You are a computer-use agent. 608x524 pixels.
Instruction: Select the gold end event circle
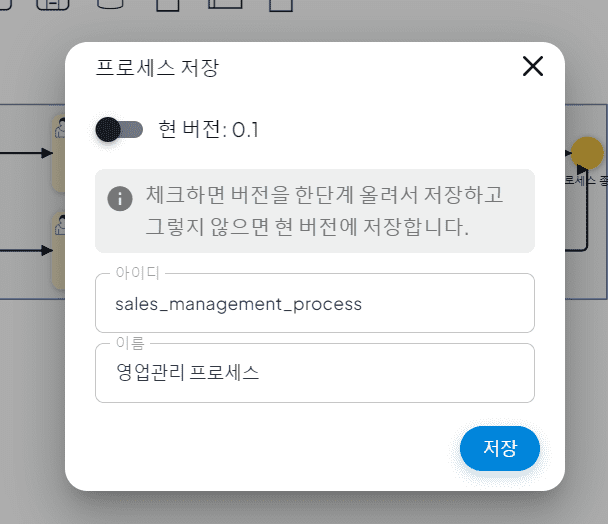click(x=587, y=153)
